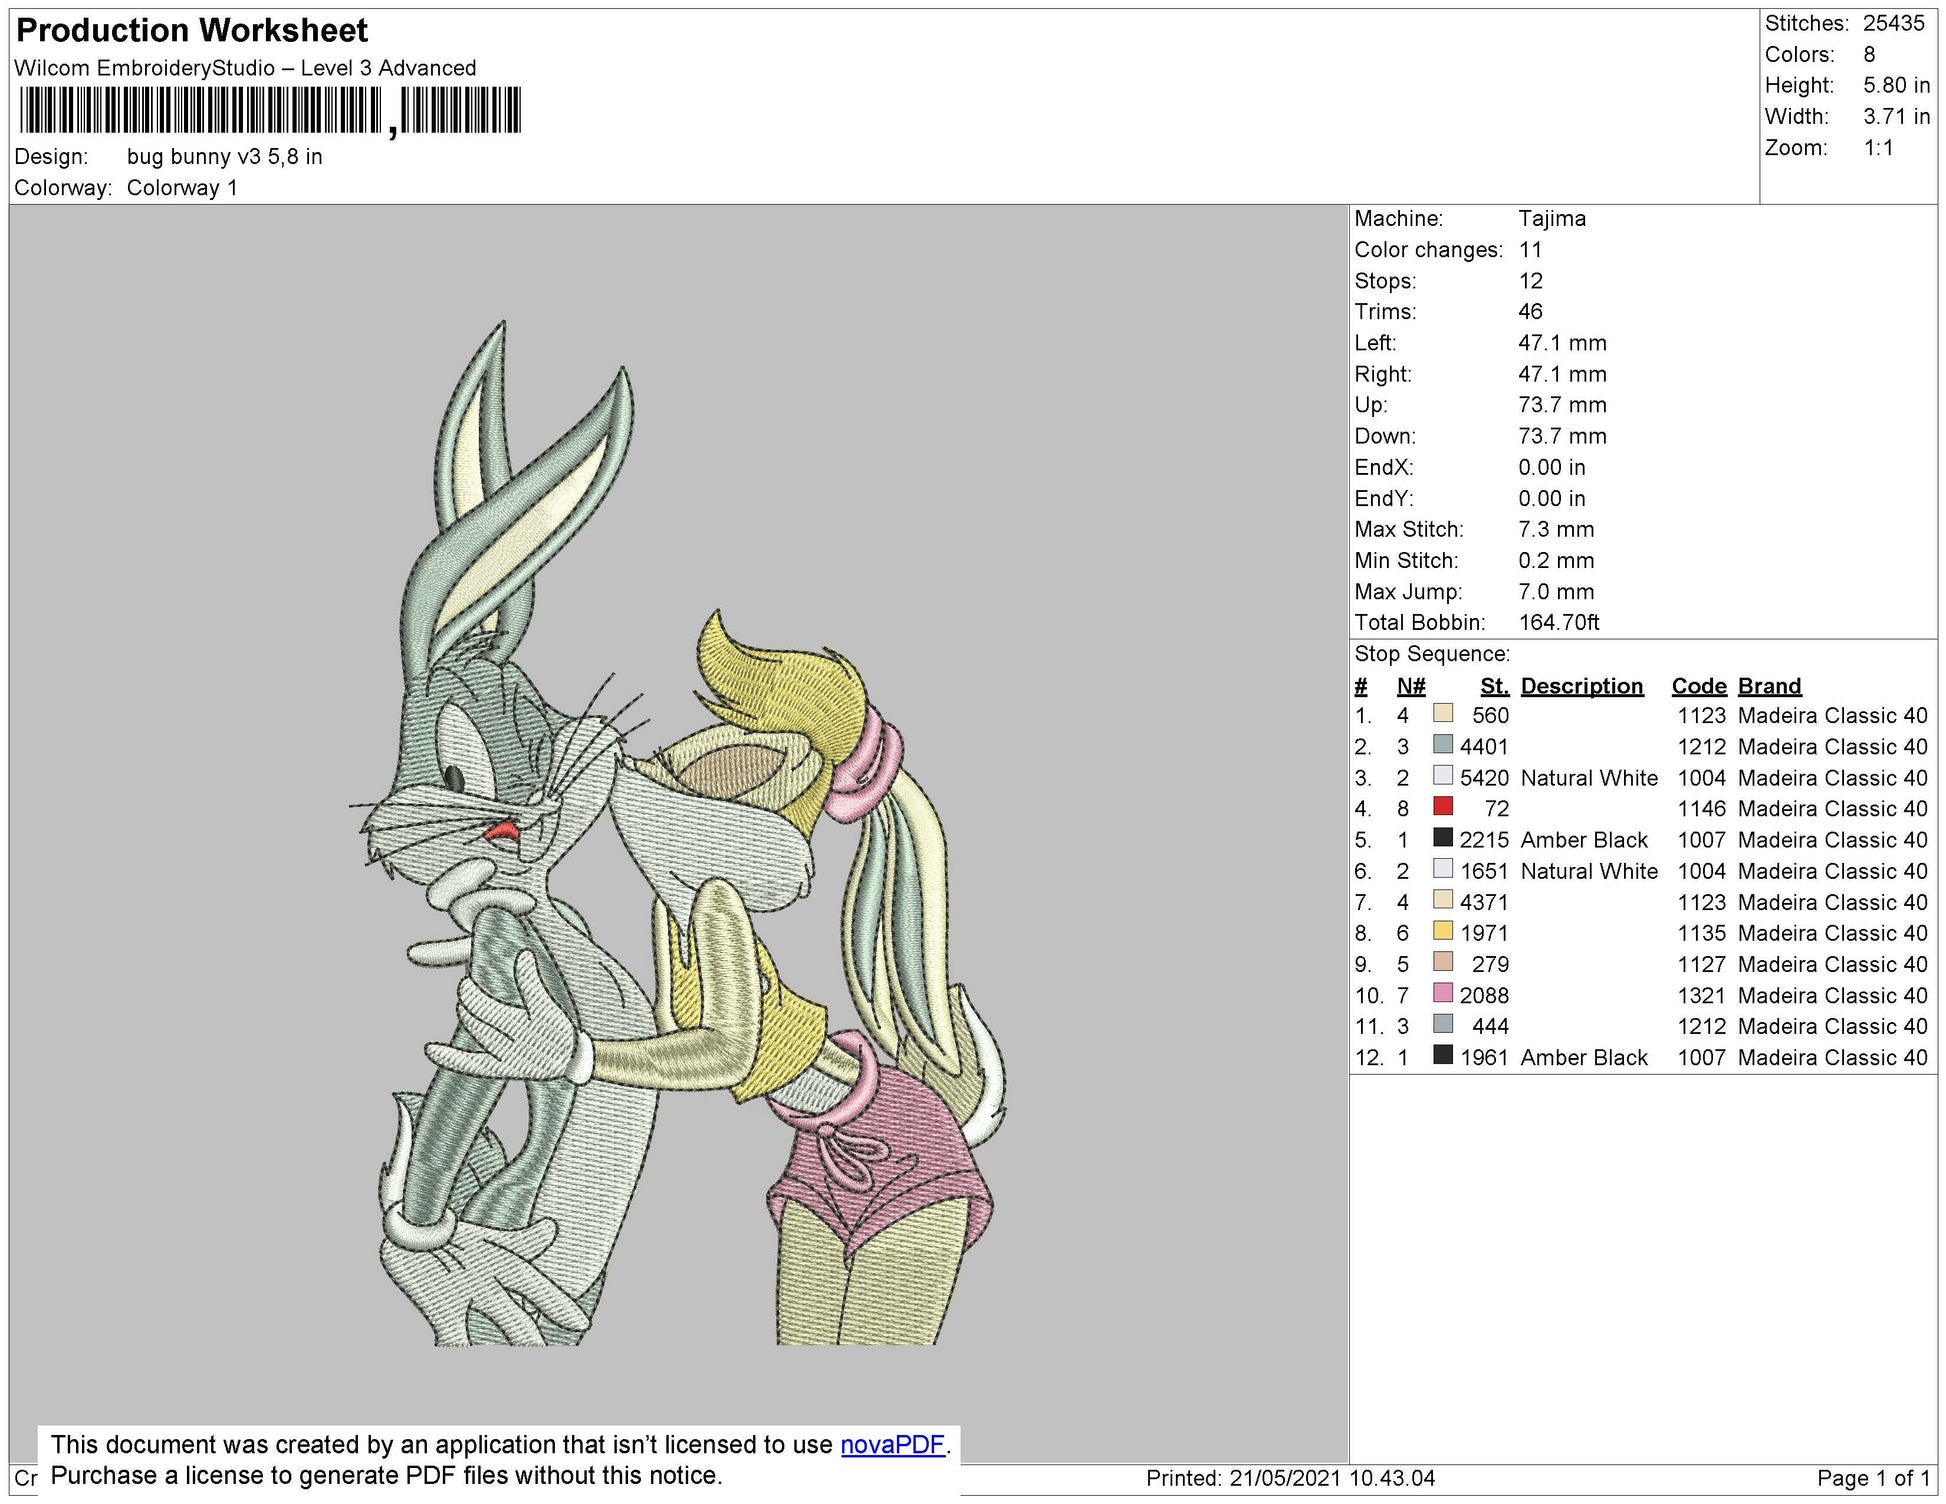Select the gray swatch in stop row 11
The image size is (1946, 1504).
pos(1443,1023)
